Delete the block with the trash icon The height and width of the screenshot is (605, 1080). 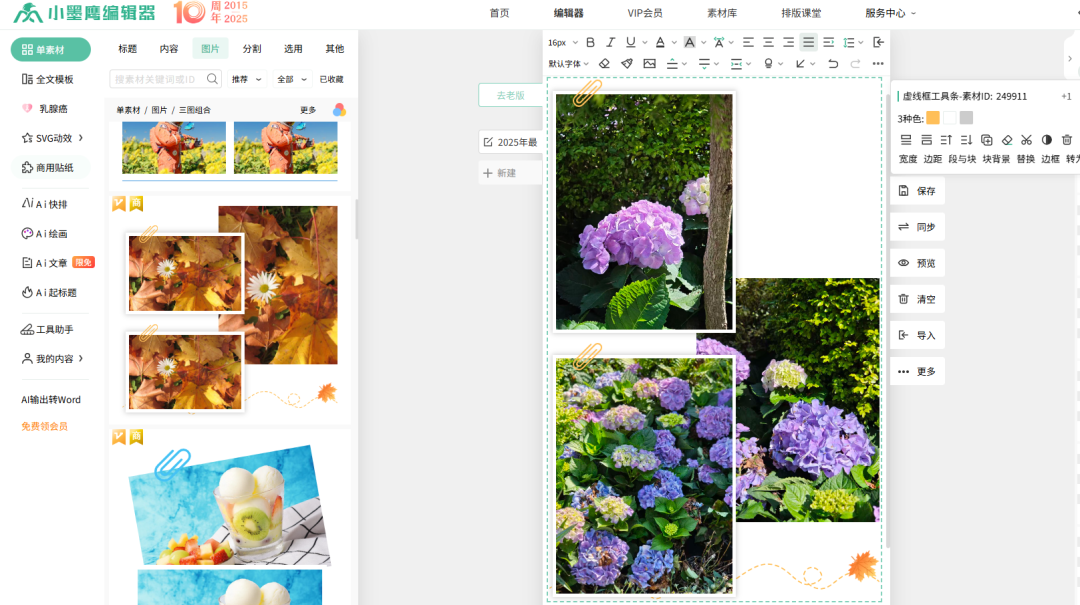1067,140
